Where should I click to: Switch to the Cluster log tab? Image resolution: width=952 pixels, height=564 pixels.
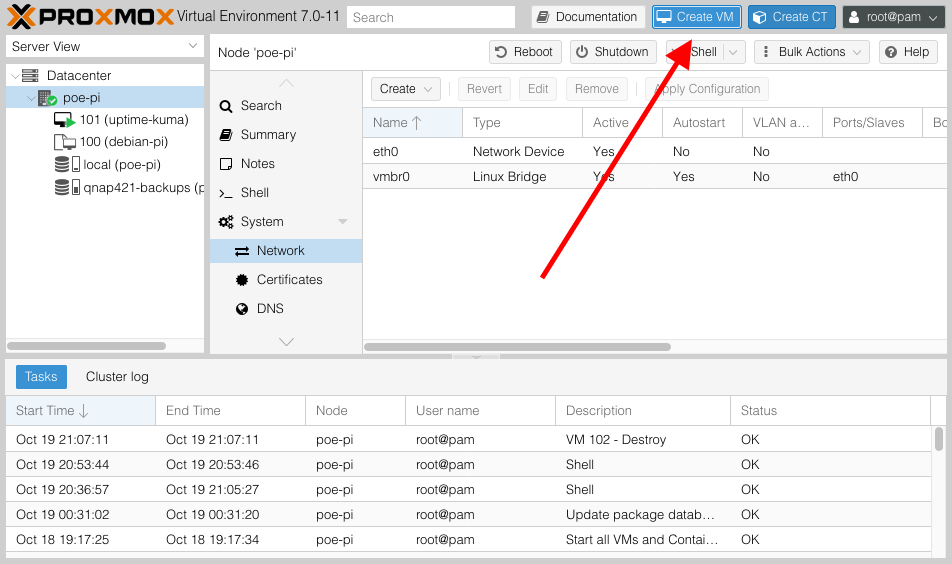tap(117, 377)
